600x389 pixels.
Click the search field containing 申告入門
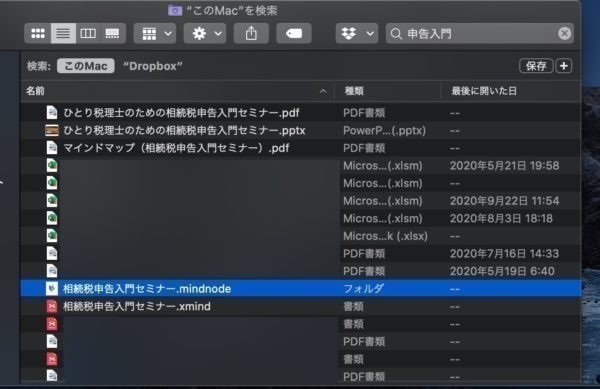(480, 34)
